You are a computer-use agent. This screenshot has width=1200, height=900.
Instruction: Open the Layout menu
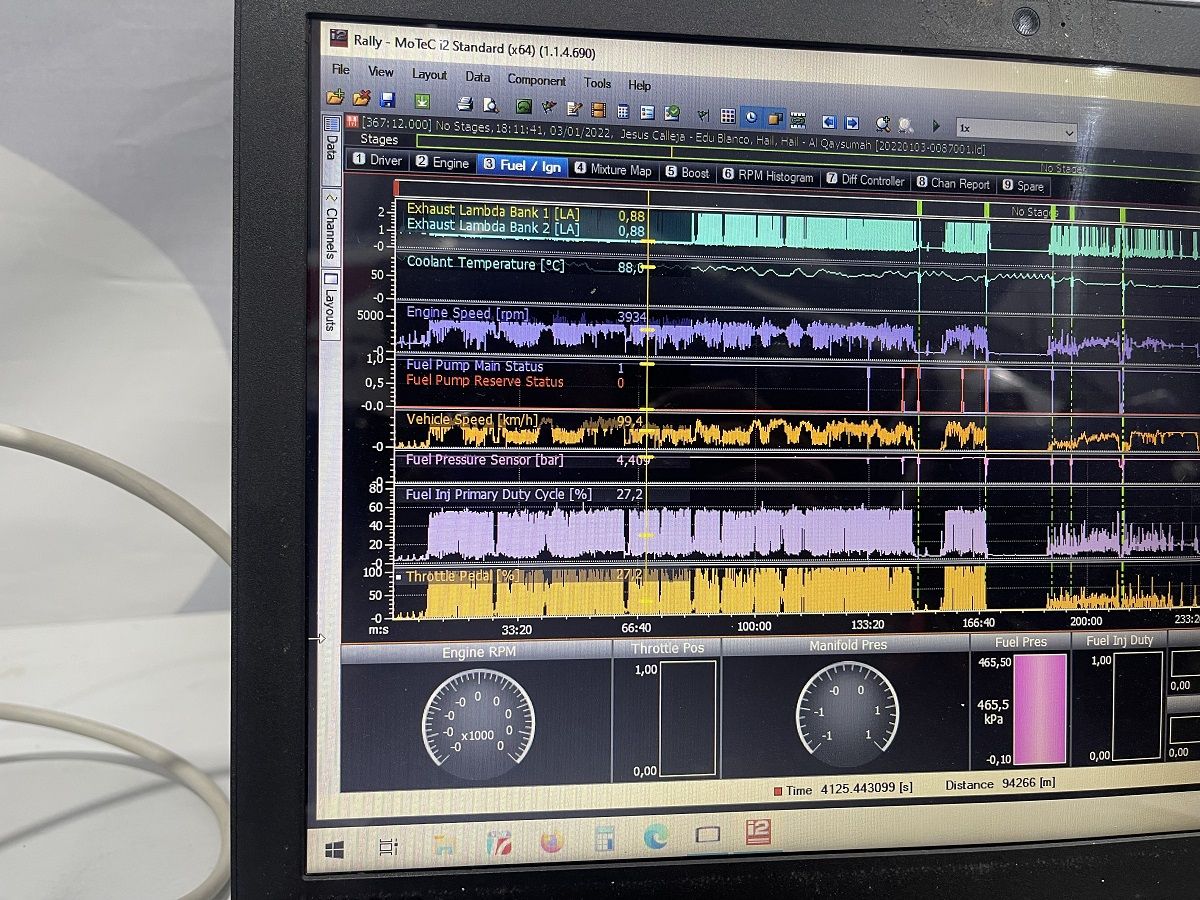point(430,75)
